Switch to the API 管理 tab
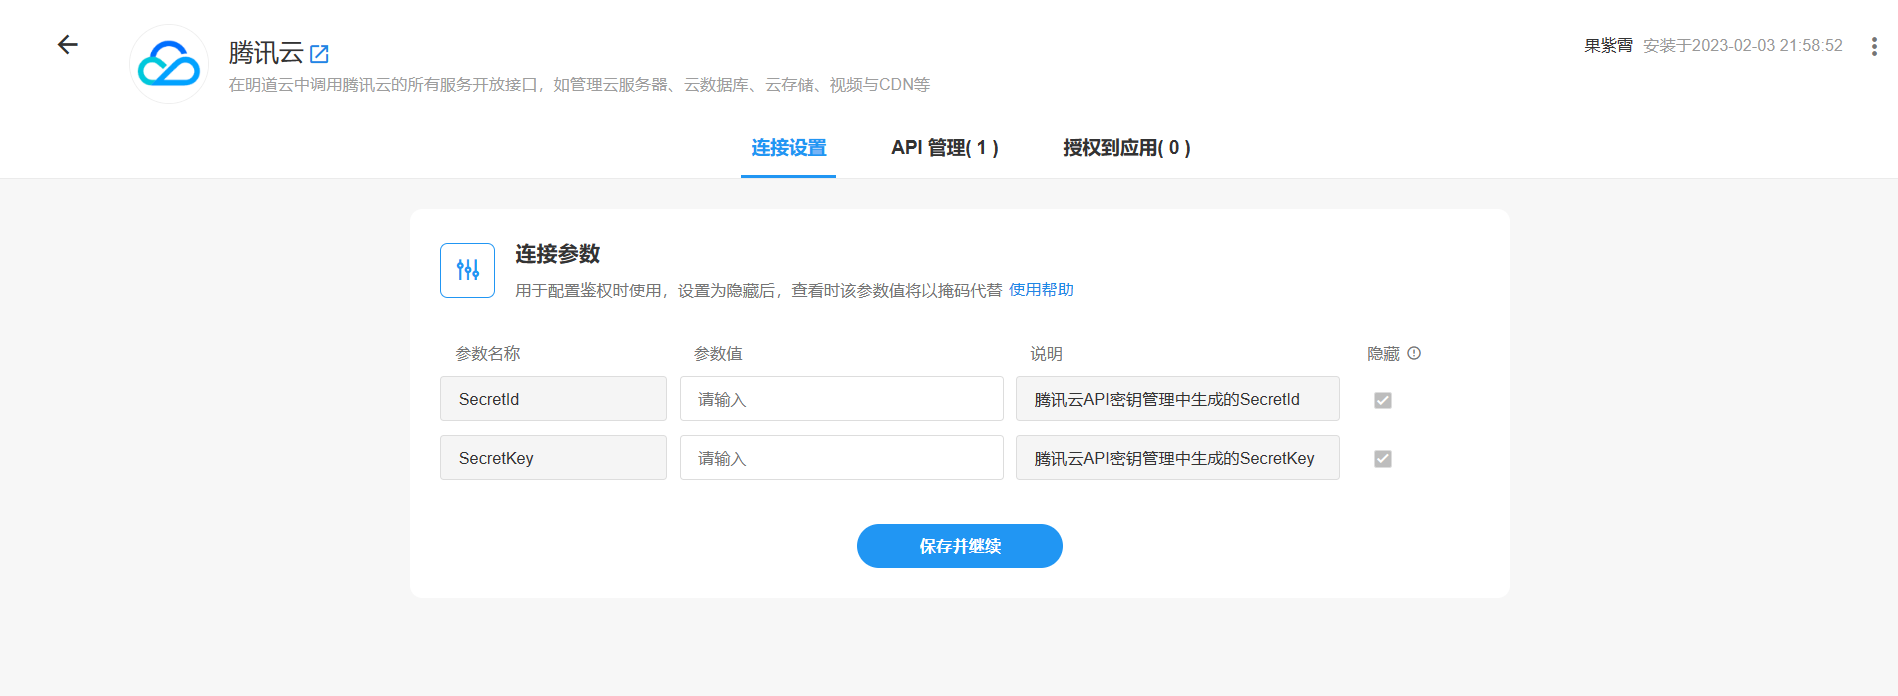The image size is (1898, 696). 944,148
